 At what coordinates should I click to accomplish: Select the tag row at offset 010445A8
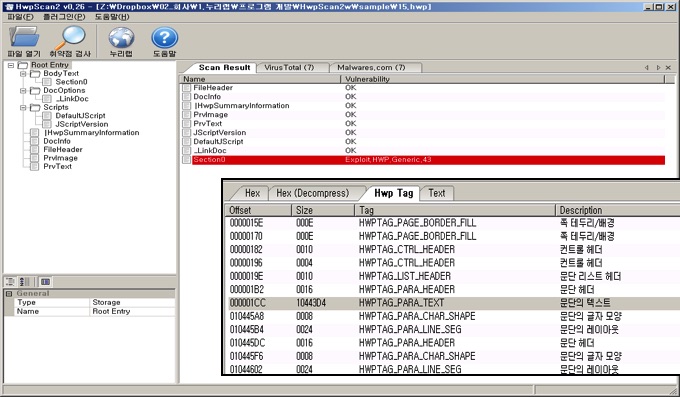pos(454,316)
